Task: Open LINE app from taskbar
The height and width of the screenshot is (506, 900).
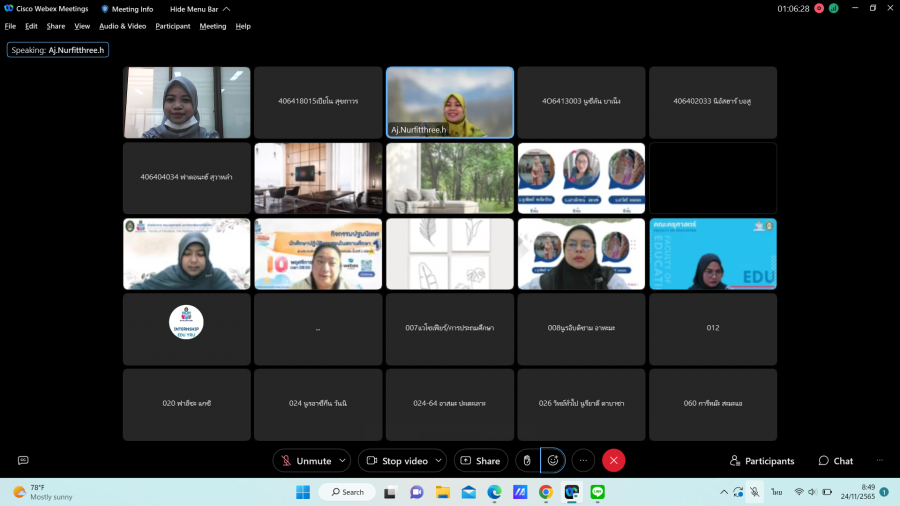Action: click(598, 492)
